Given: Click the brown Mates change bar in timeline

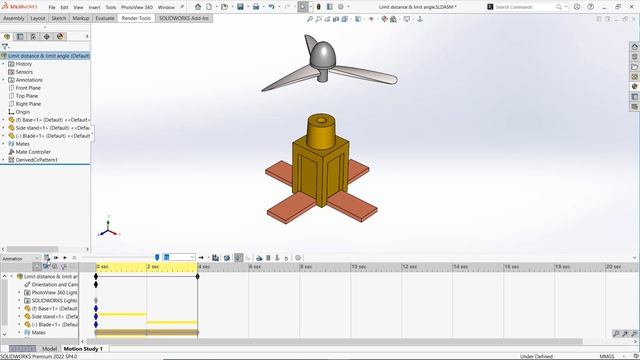Looking at the screenshot, I should click(x=147, y=333).
